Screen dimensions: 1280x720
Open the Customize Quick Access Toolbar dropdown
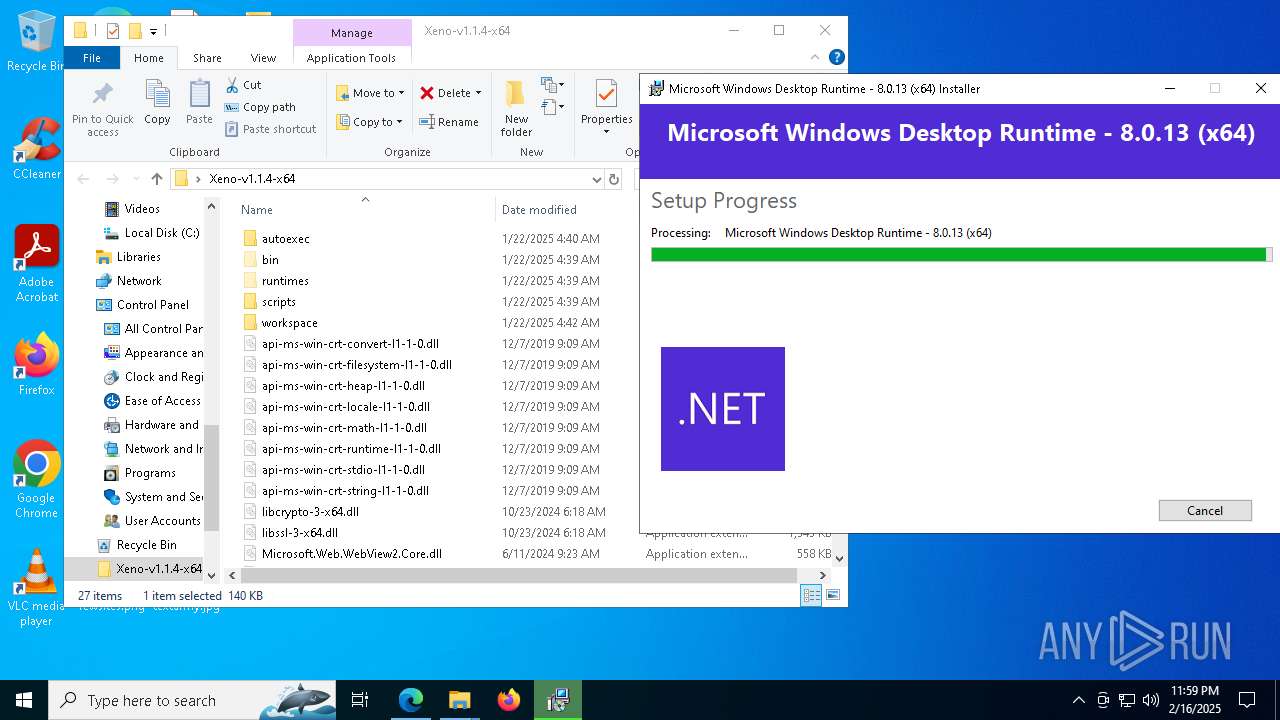153,31
